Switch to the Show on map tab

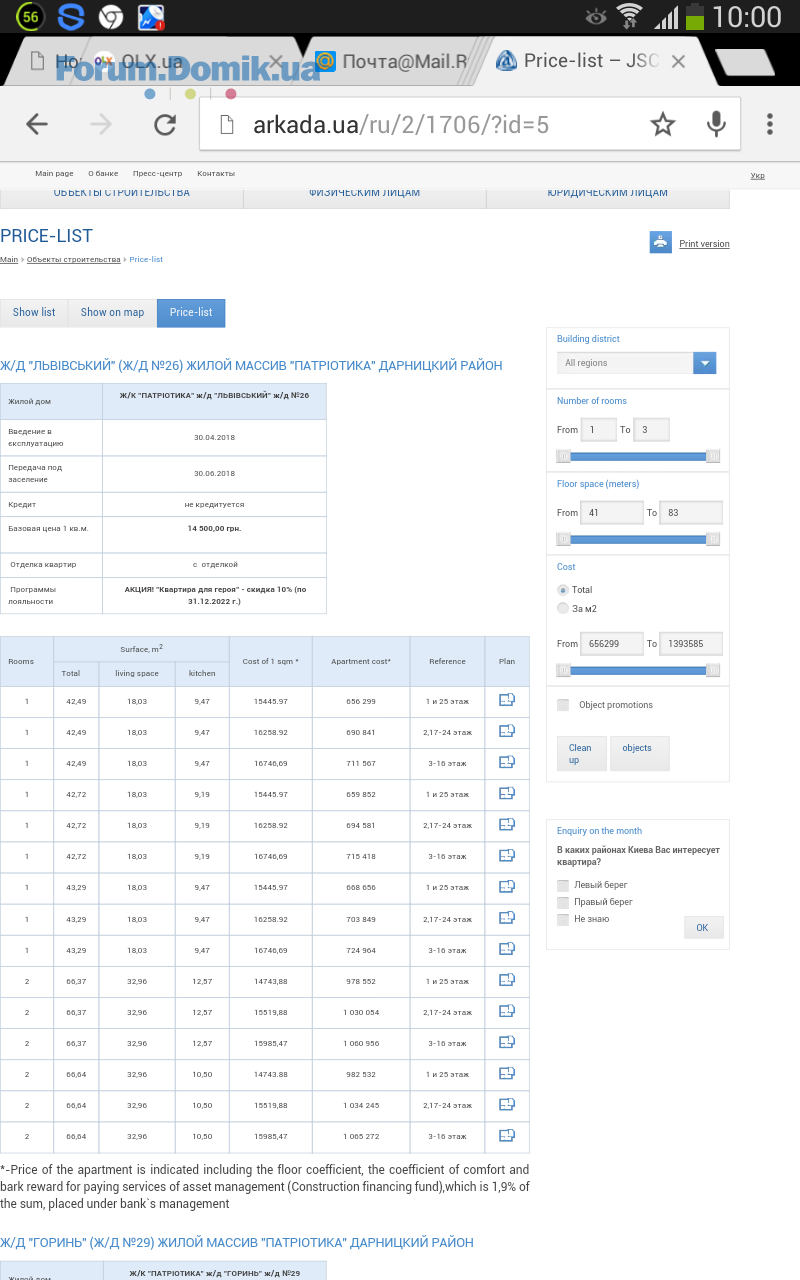coord(112,312)
